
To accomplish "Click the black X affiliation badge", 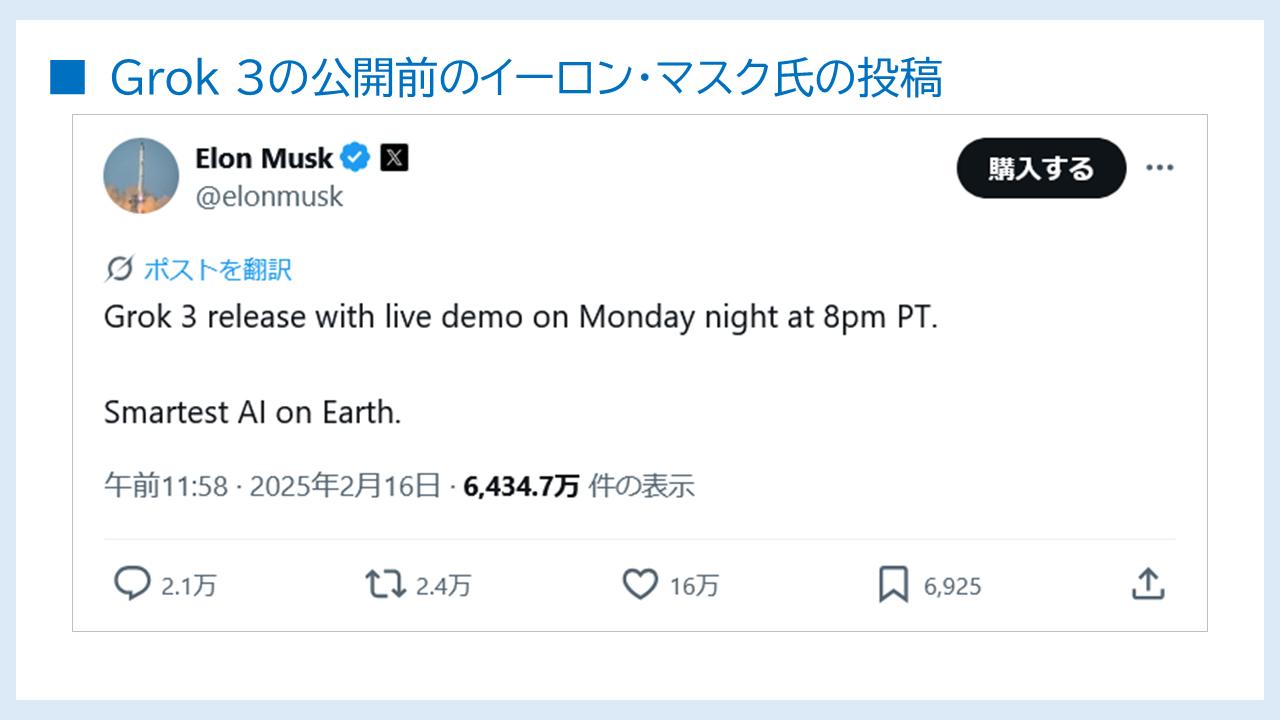I will click(x=395, y=158).
